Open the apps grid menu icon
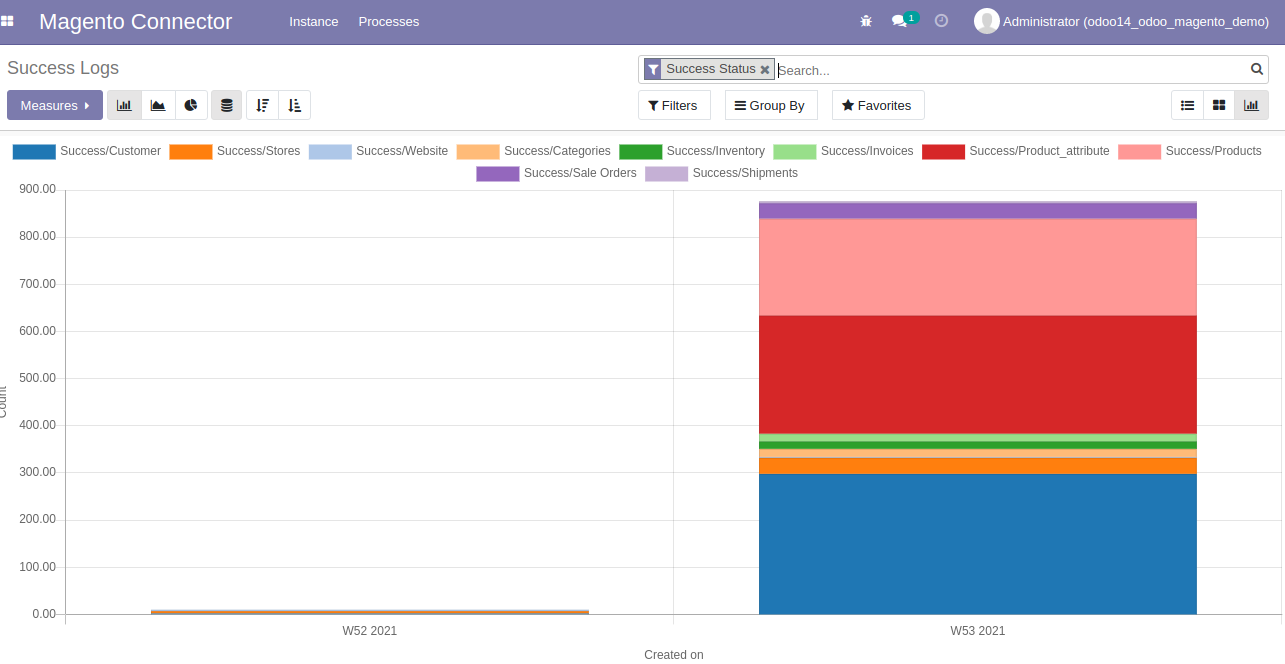Image resolution: width=1285 pixels, height=664 pixels. (x=8, y=21)
